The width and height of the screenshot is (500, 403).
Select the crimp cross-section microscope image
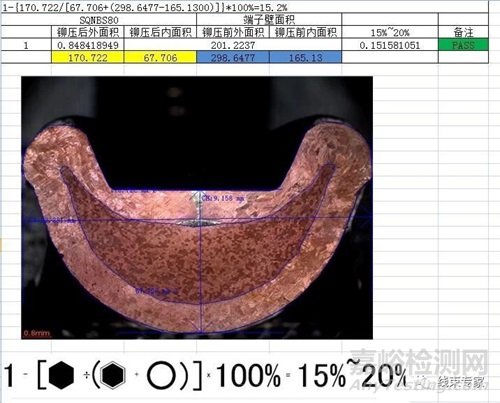[x=197, y=208]
